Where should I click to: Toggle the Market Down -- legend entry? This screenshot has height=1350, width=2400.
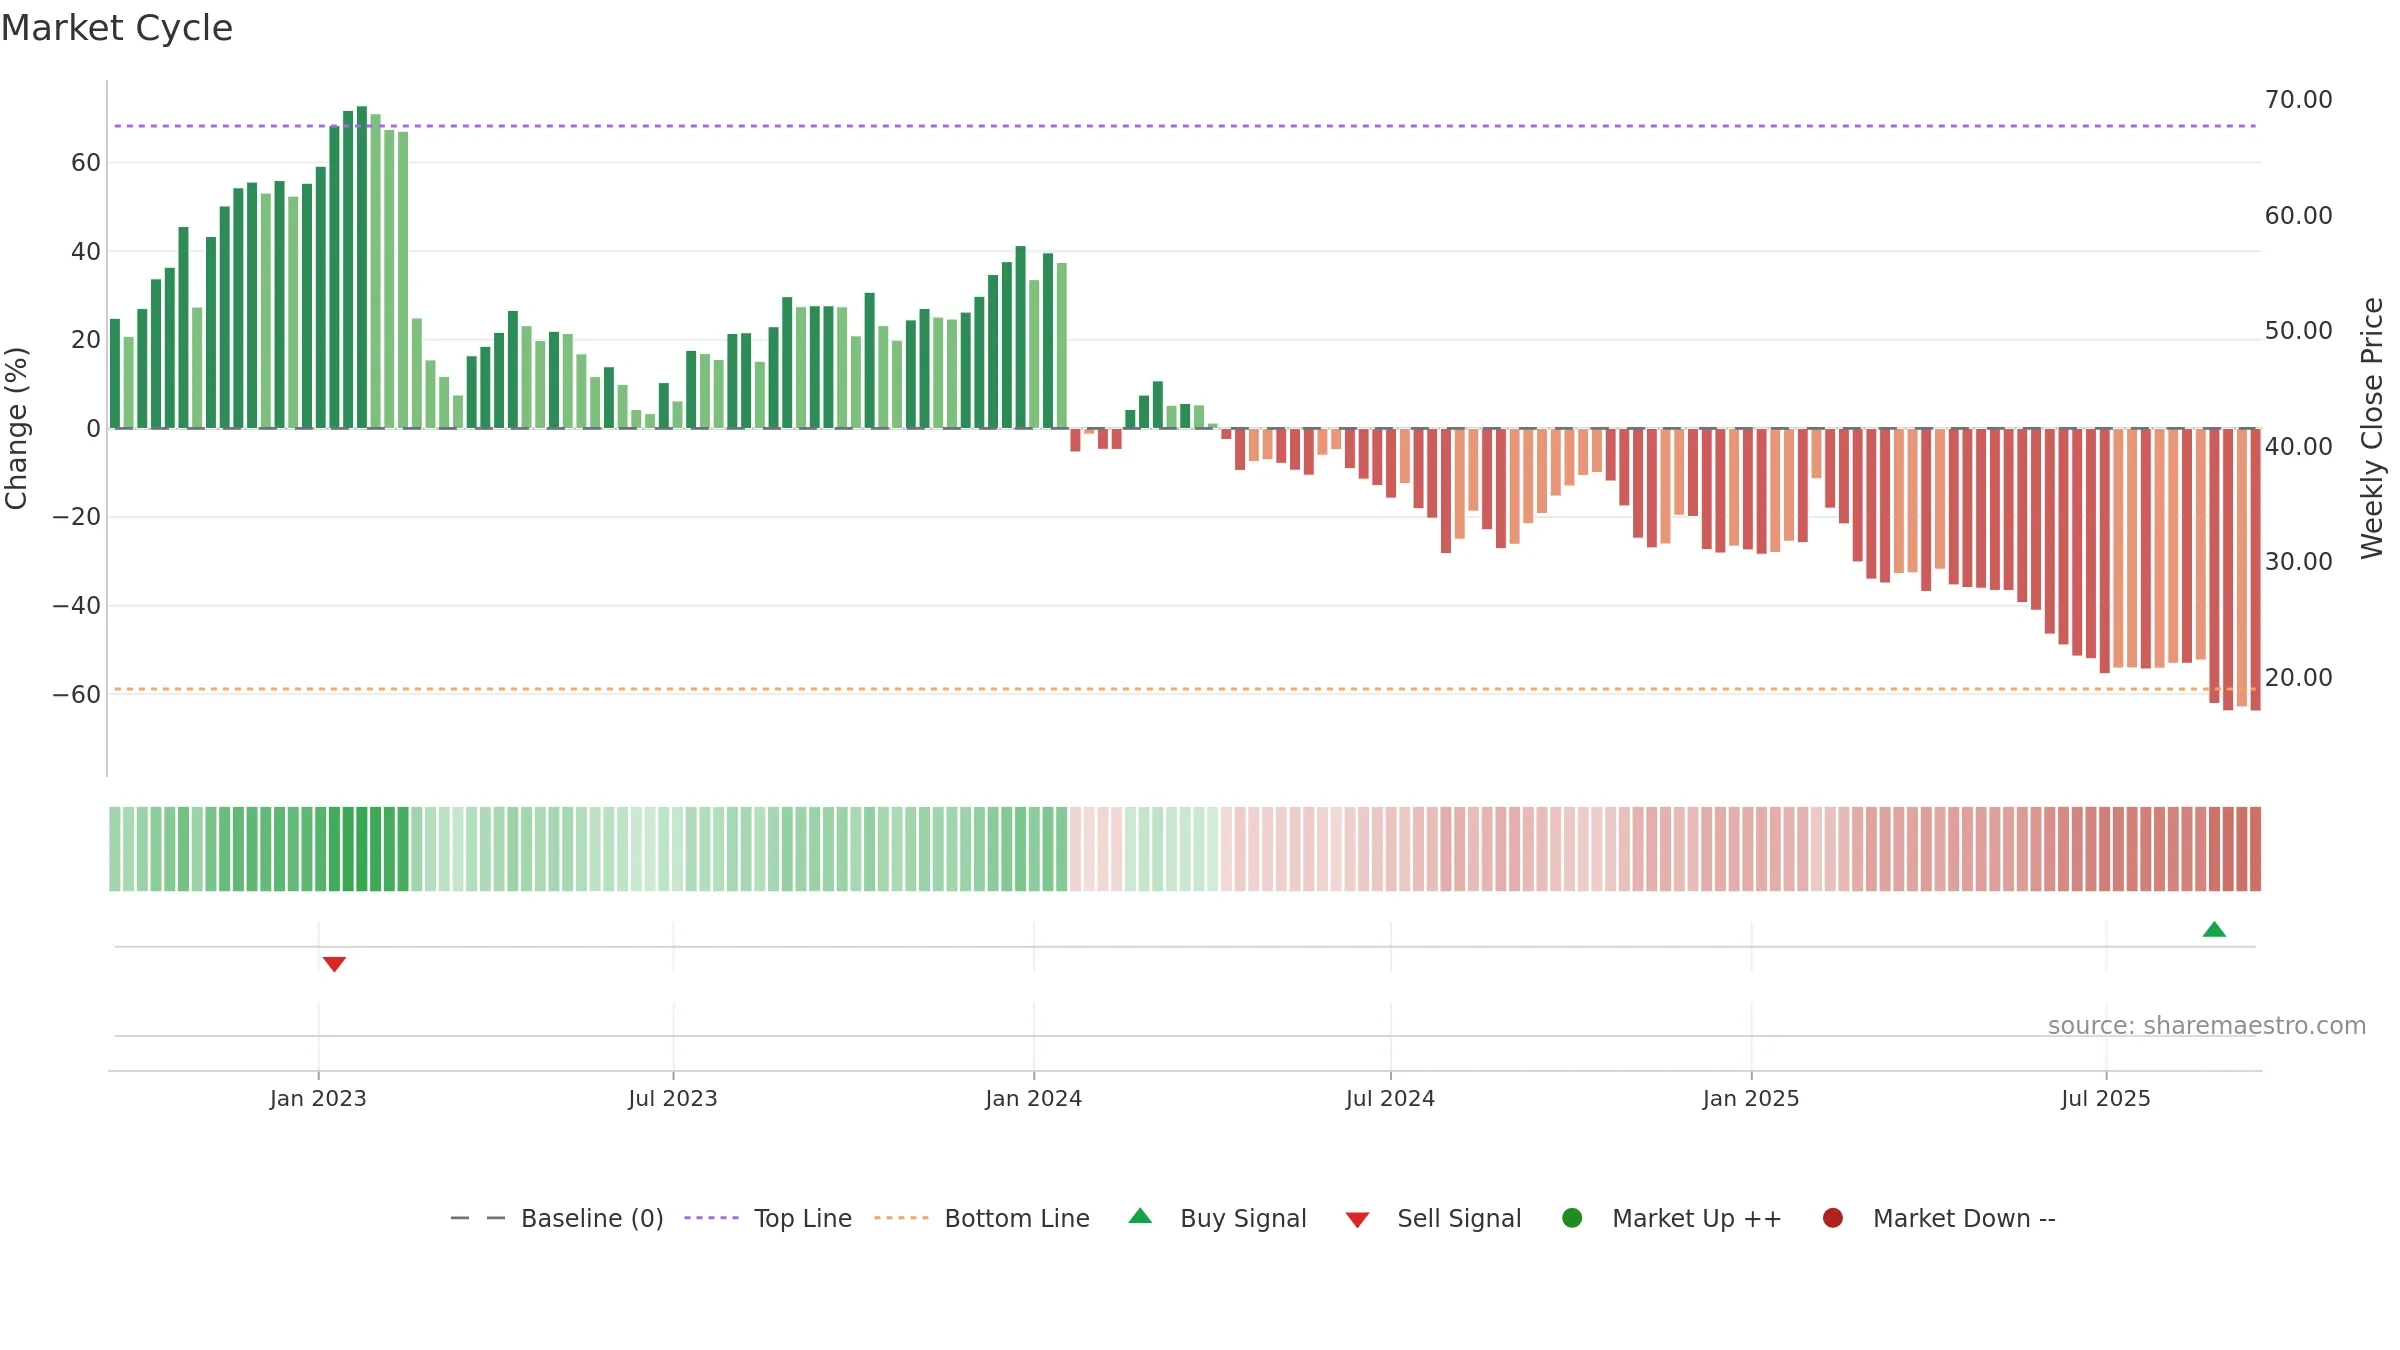click(x=1939, y=1218)
